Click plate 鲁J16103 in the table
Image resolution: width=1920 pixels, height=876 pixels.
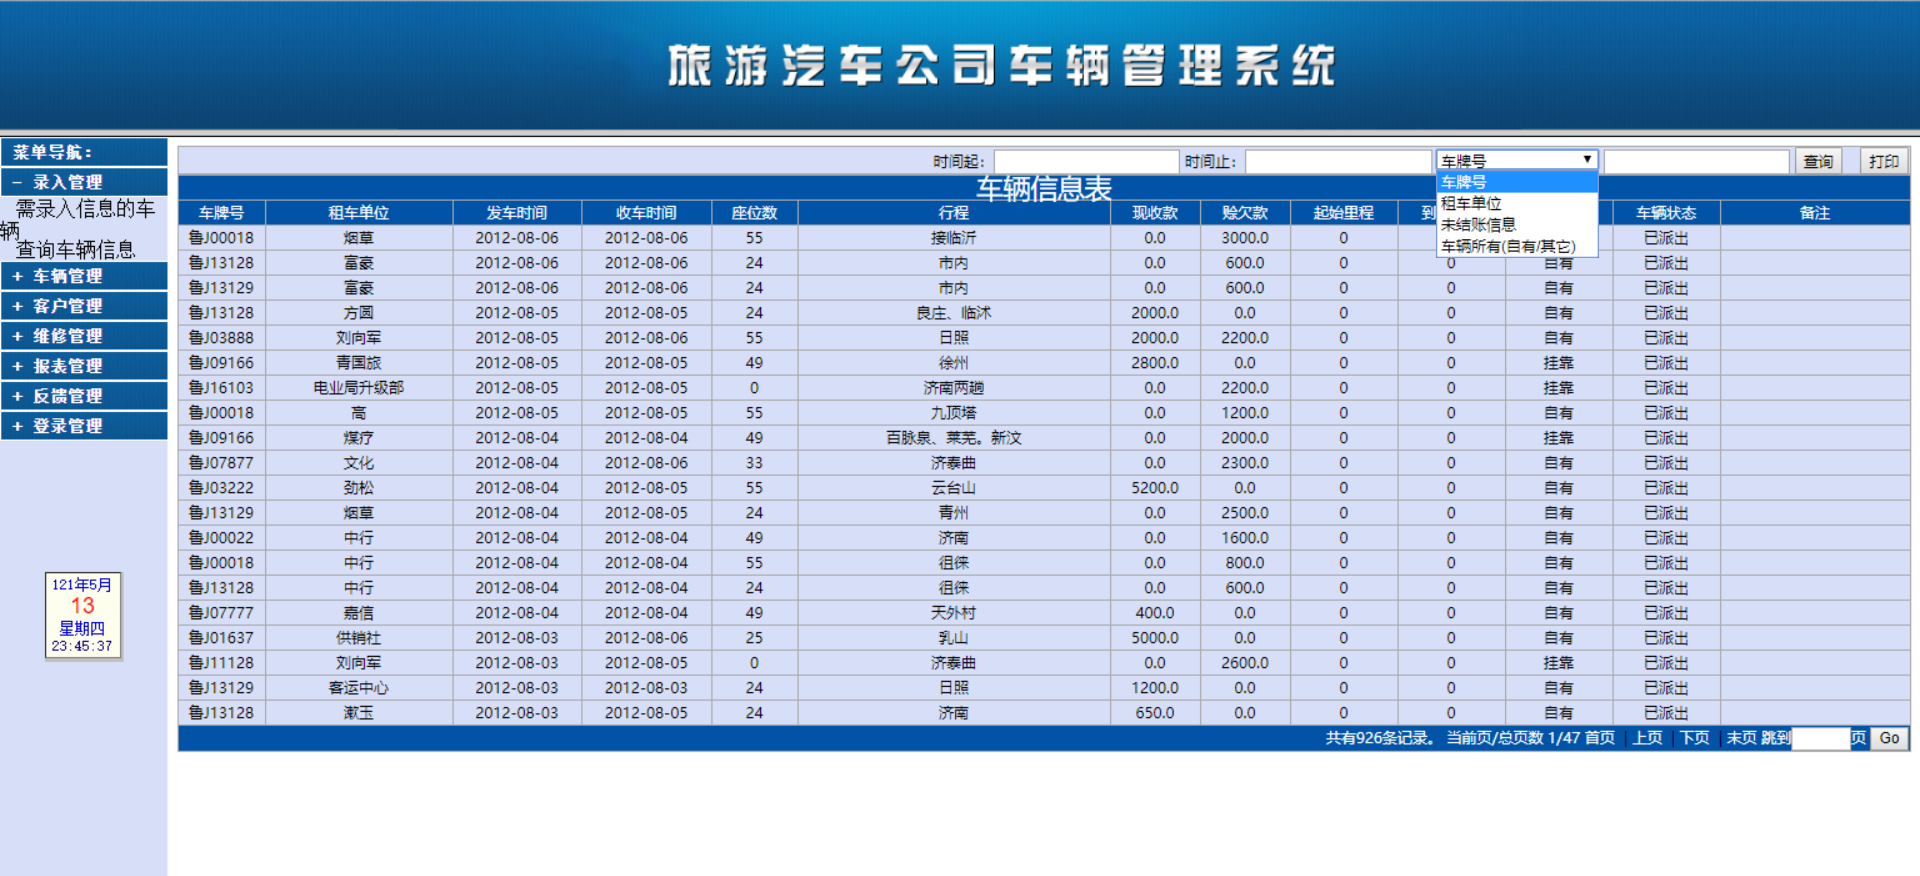tap(221, 388)
